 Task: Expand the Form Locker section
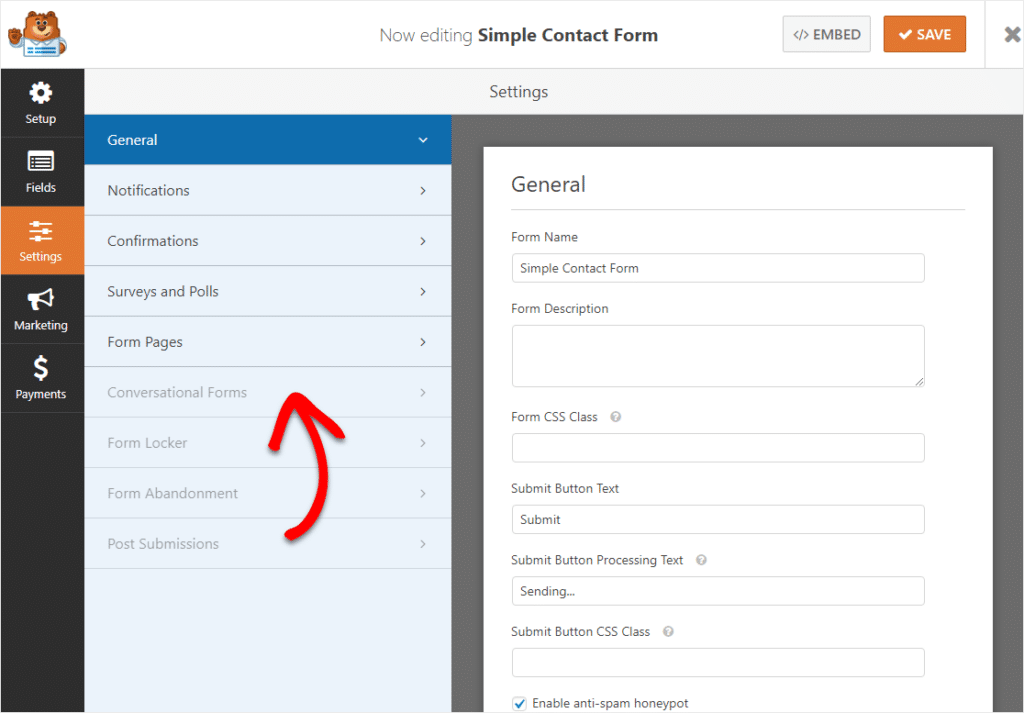coord(267,442)
